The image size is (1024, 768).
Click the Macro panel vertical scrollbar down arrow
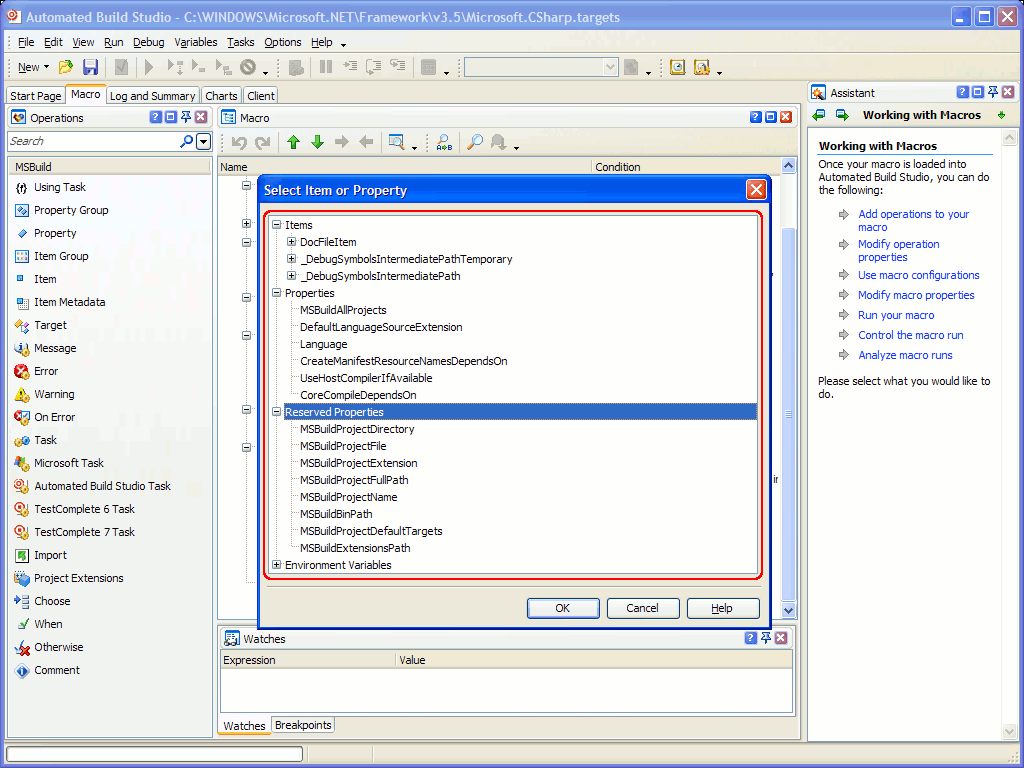(788, 611)
